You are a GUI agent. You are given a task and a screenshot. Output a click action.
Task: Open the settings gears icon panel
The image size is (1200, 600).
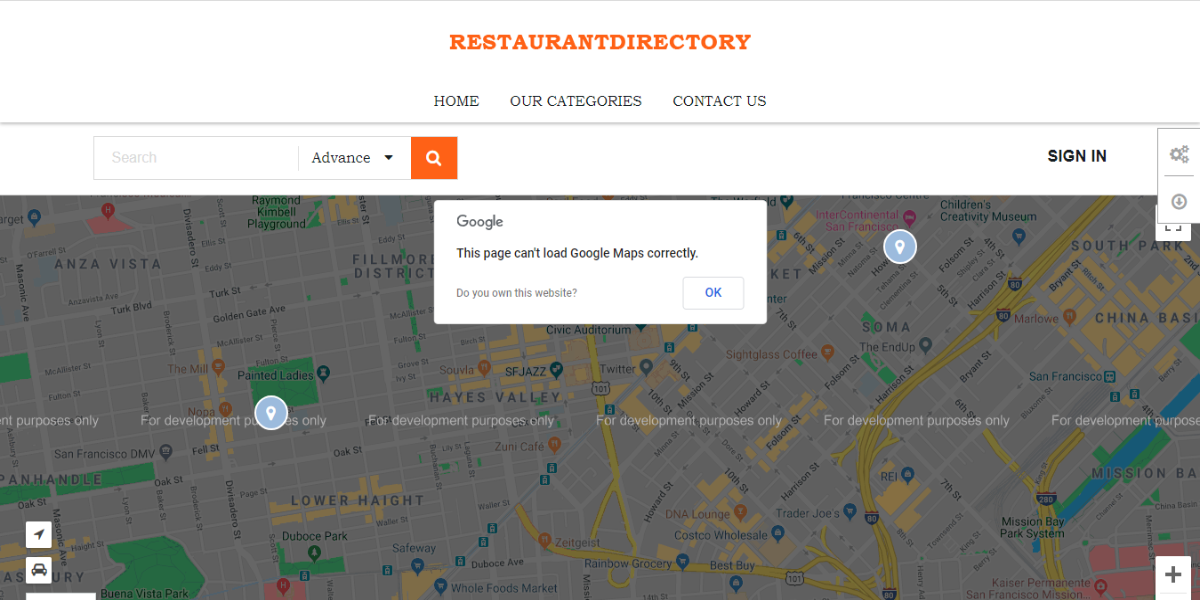coord(1179,154)
